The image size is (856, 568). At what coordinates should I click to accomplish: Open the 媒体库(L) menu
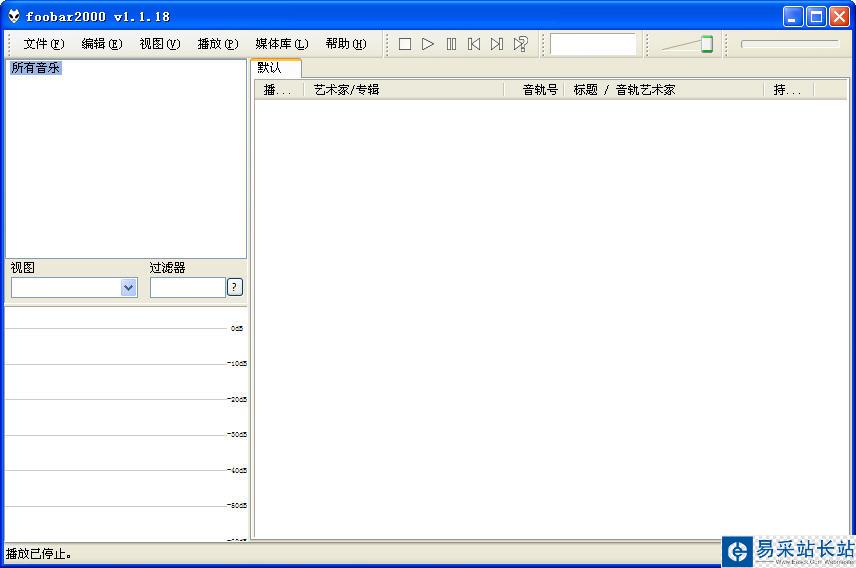pyautogui.click(x=282, y=44)
